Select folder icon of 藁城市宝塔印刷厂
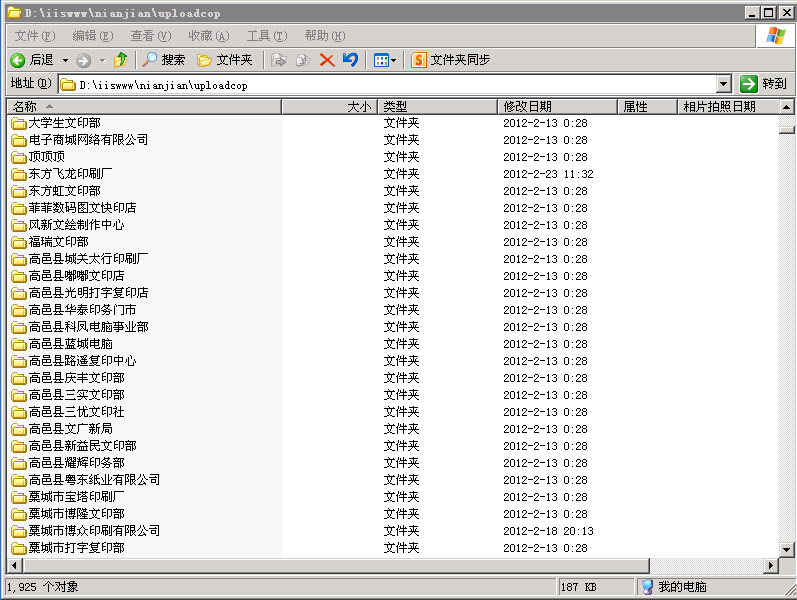Screen dimensions: 797x600 tap(19, 498)
